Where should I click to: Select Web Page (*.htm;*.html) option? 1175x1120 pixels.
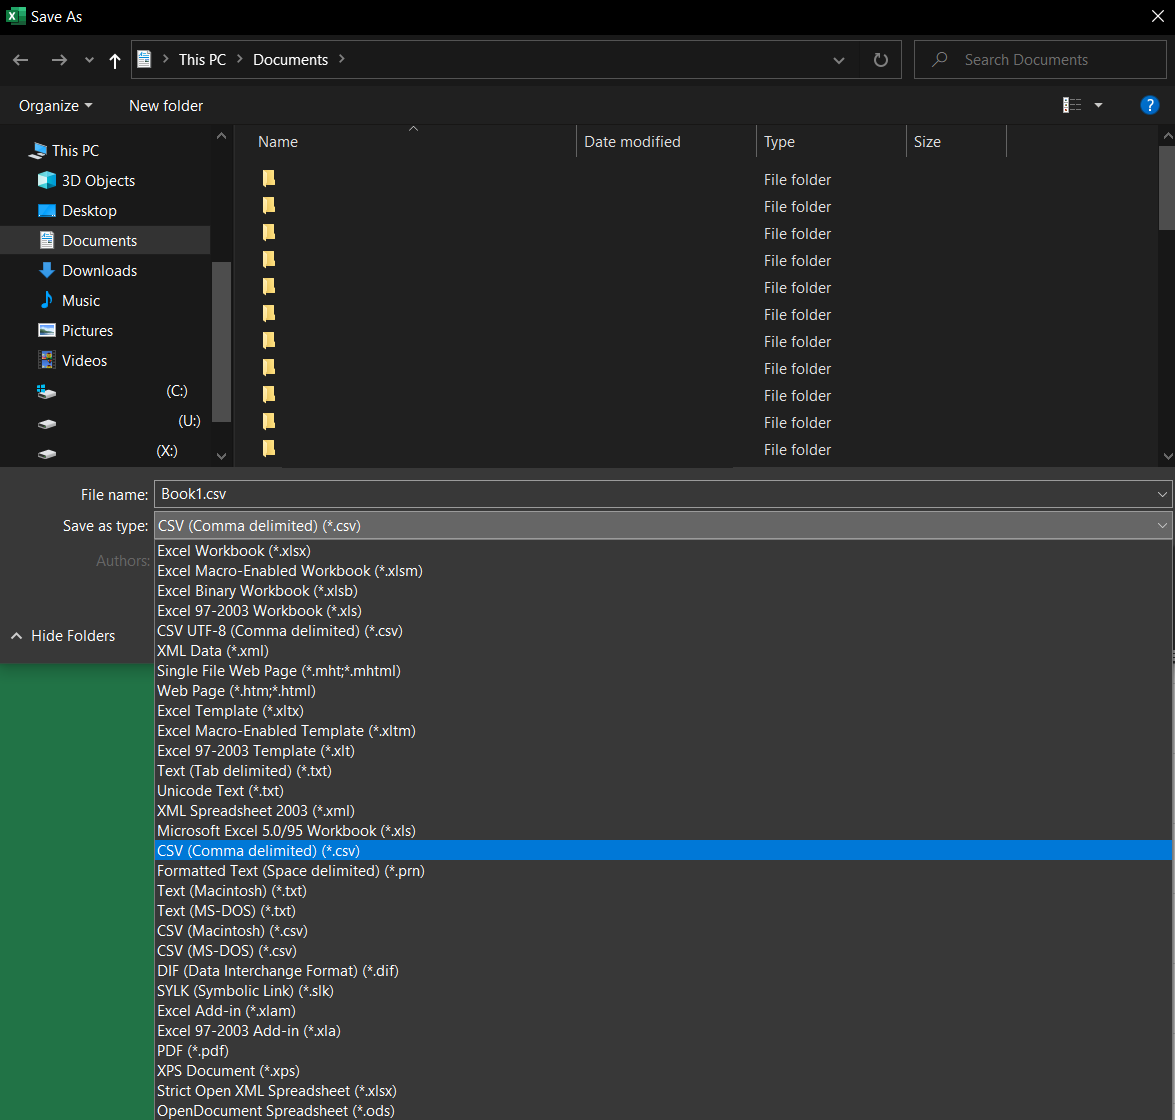click(663, 691)
